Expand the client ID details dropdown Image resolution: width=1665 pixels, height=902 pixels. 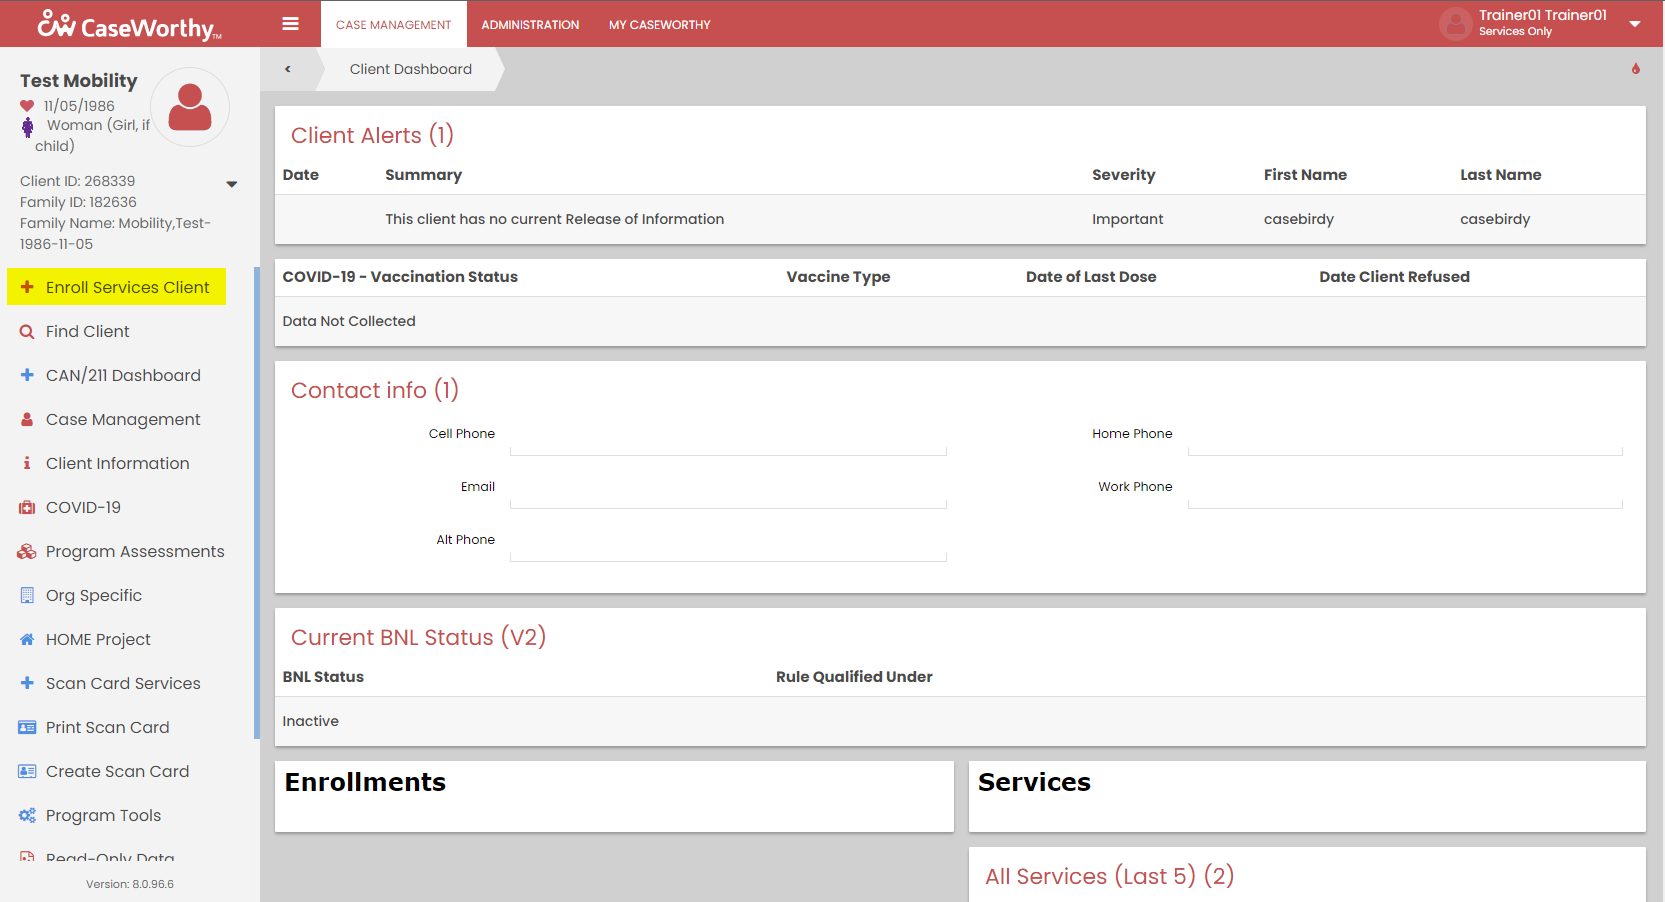click(x=232, y=184)
